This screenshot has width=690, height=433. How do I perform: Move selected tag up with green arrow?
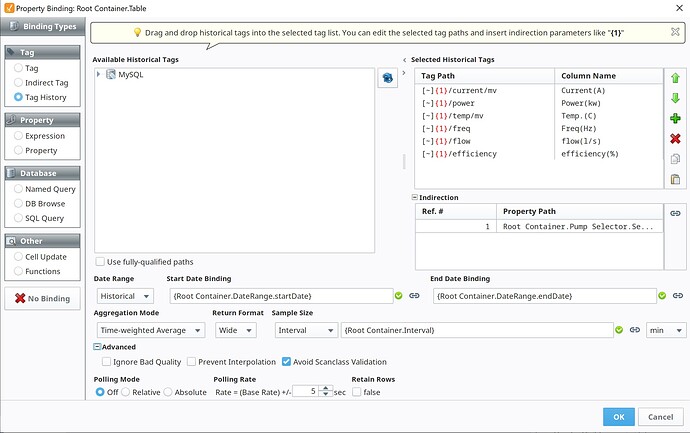pos(675,78)
